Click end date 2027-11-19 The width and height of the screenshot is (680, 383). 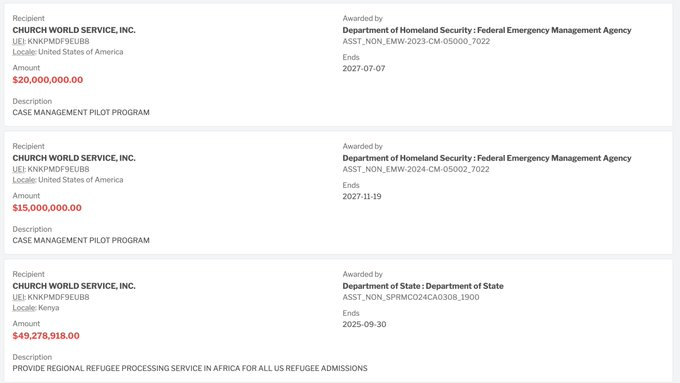(x=362, y=196)
